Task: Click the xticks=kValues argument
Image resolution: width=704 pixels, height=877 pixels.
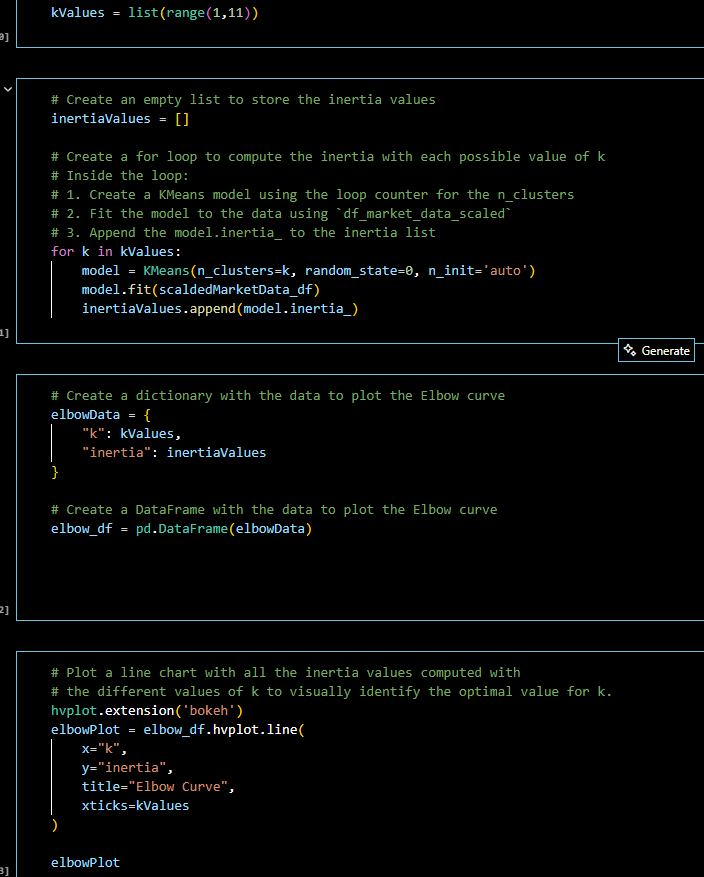Action: click(x=135, y=805)
